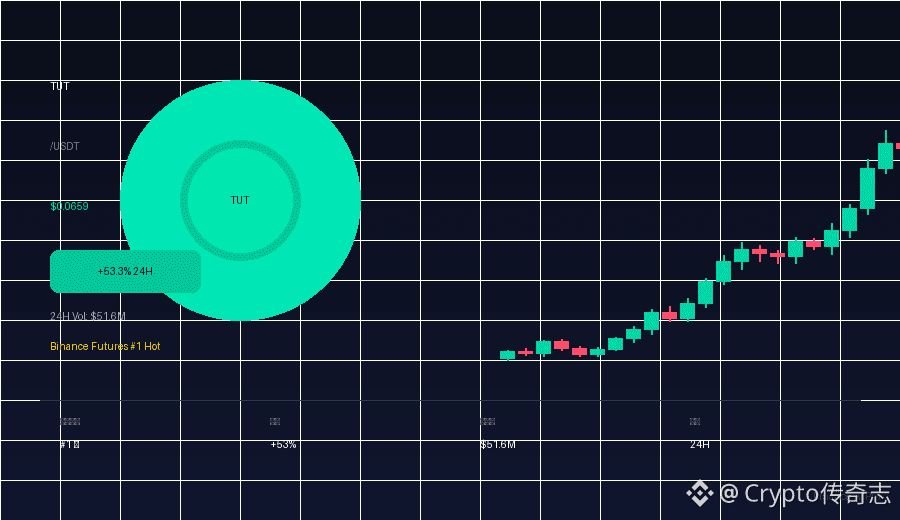Click the tallest green candle on the chart
Image resolution: width=900 pixels, height=520 pixels.
click(x=867, y=188)
